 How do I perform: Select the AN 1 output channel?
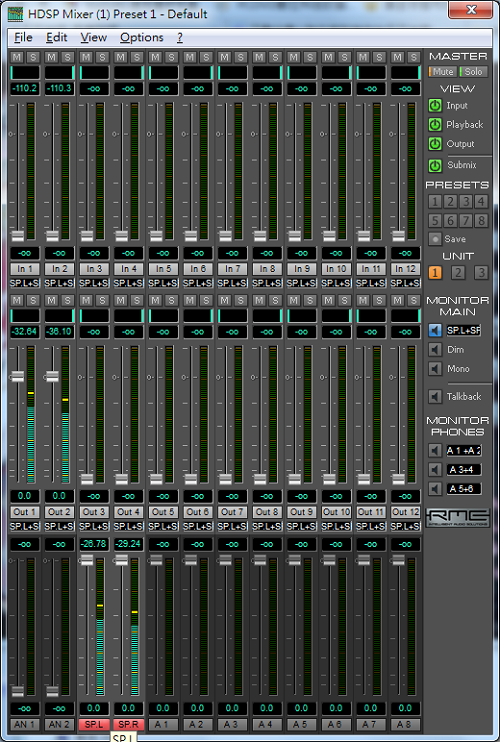pyautogui.click(x=25, y=724)
